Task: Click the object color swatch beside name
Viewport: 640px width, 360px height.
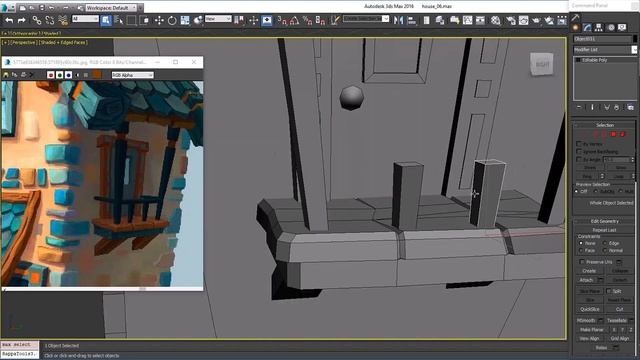Action: 635,39
